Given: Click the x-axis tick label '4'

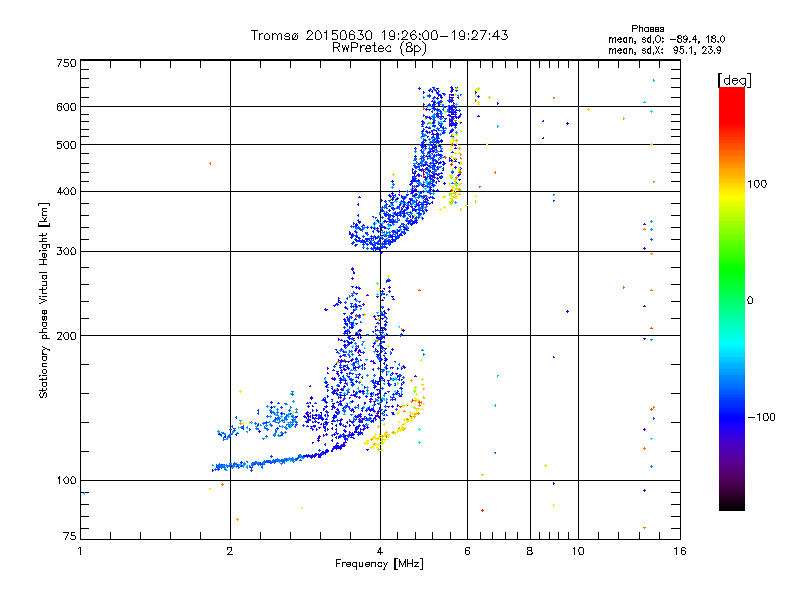Looking at the screenshot, I should 380,551.
